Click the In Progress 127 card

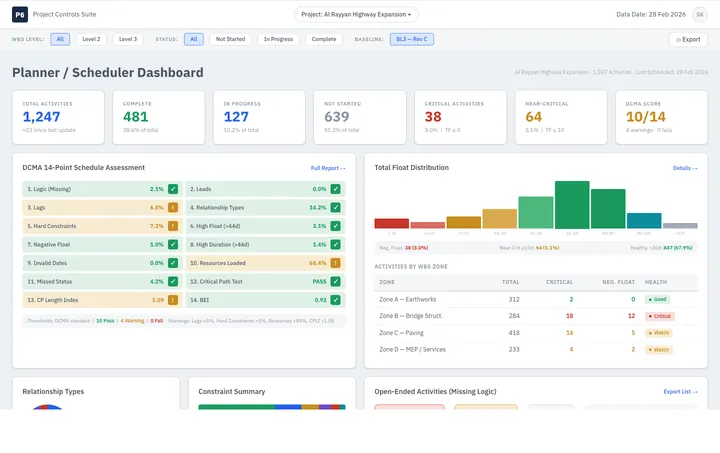[x=259, y=117]
